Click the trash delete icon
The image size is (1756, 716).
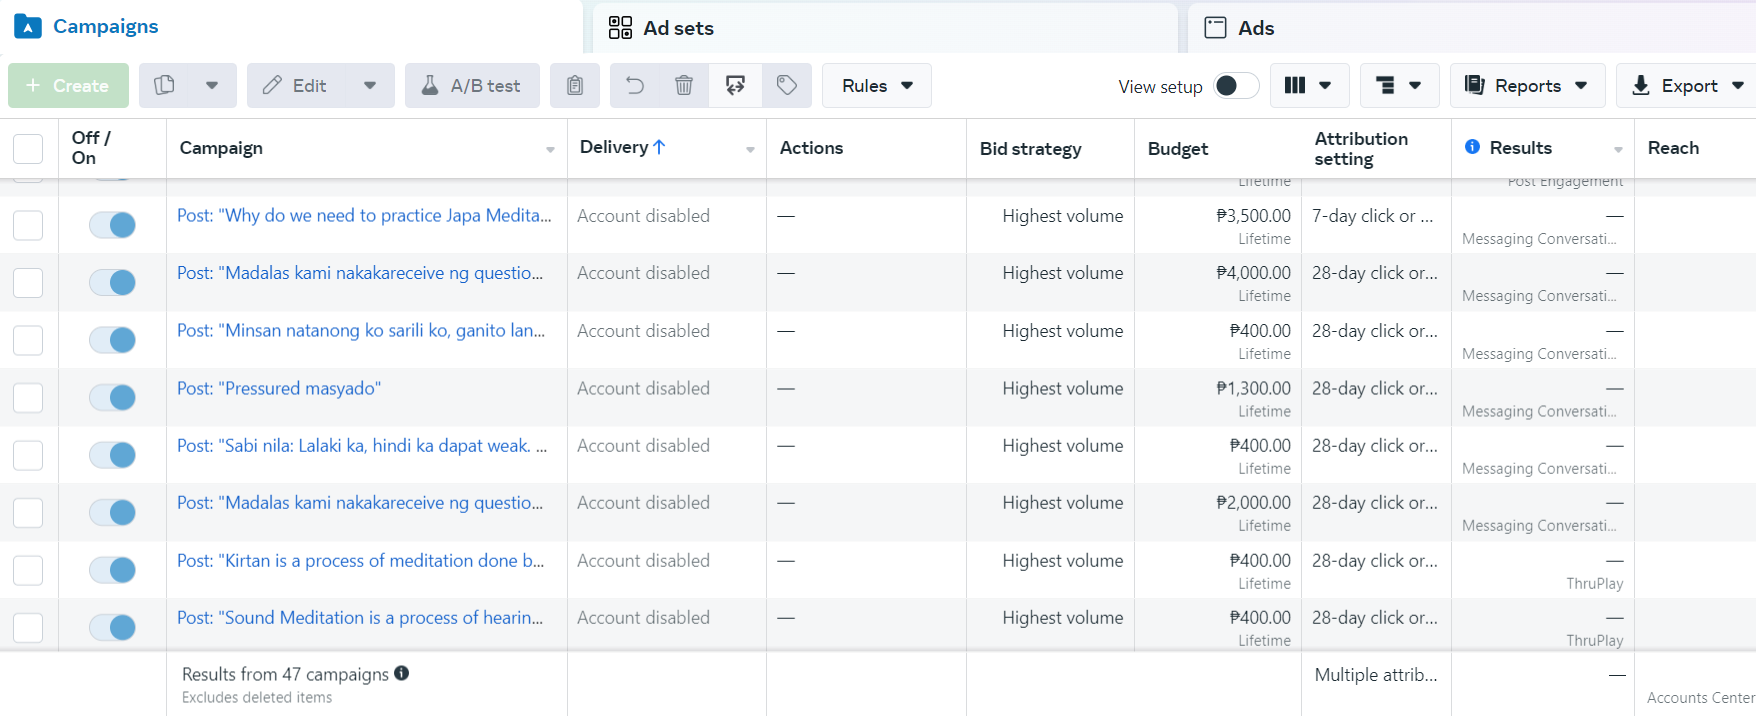coord(684,86)
